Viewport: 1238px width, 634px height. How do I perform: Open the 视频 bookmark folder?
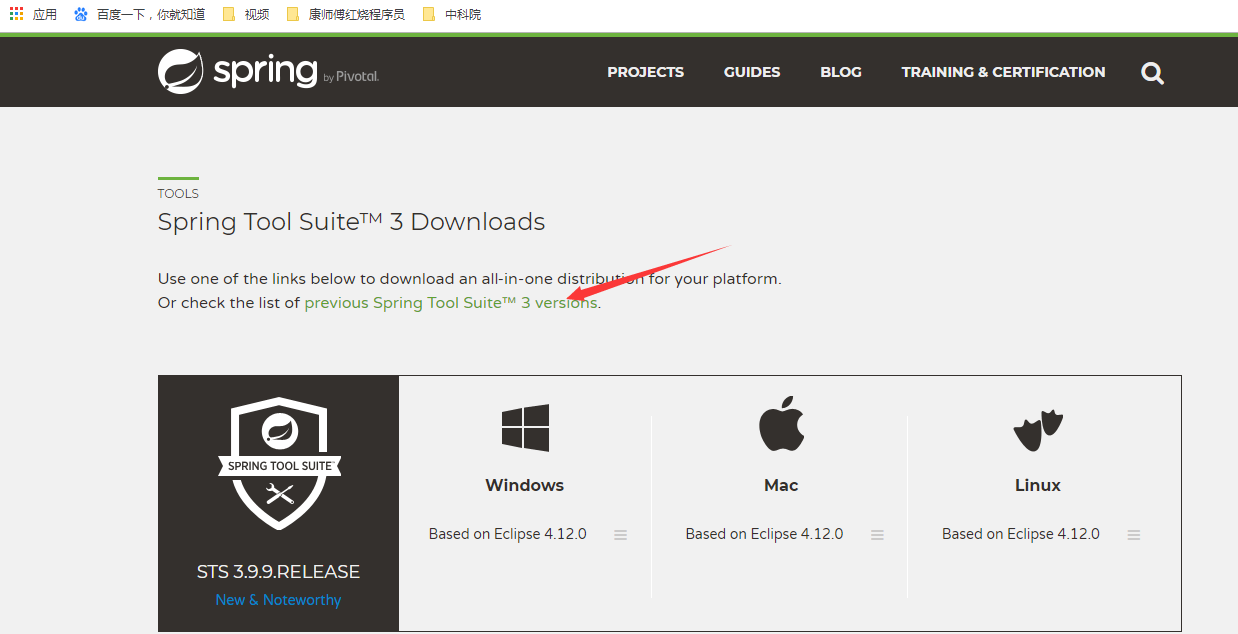(246, 14)
